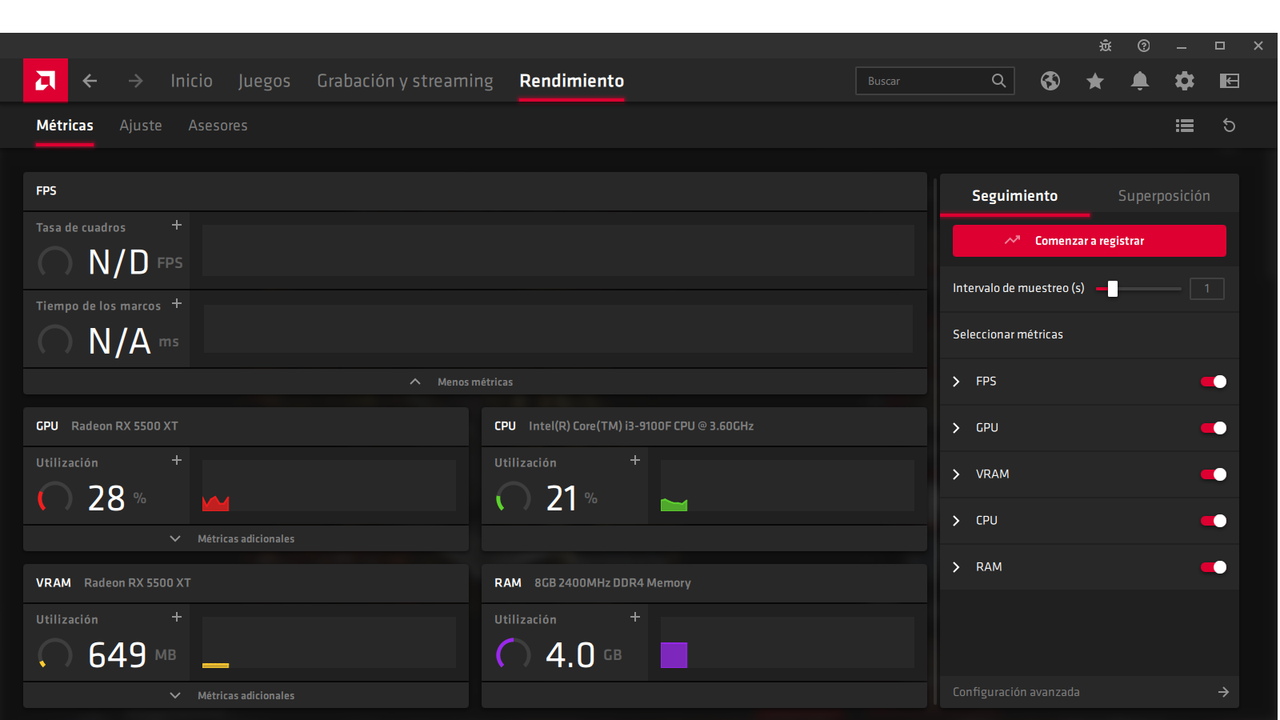Expand the FPS metrics selection row
The width and height of the screenshot is (1280, 720).
click(1089, 382)
